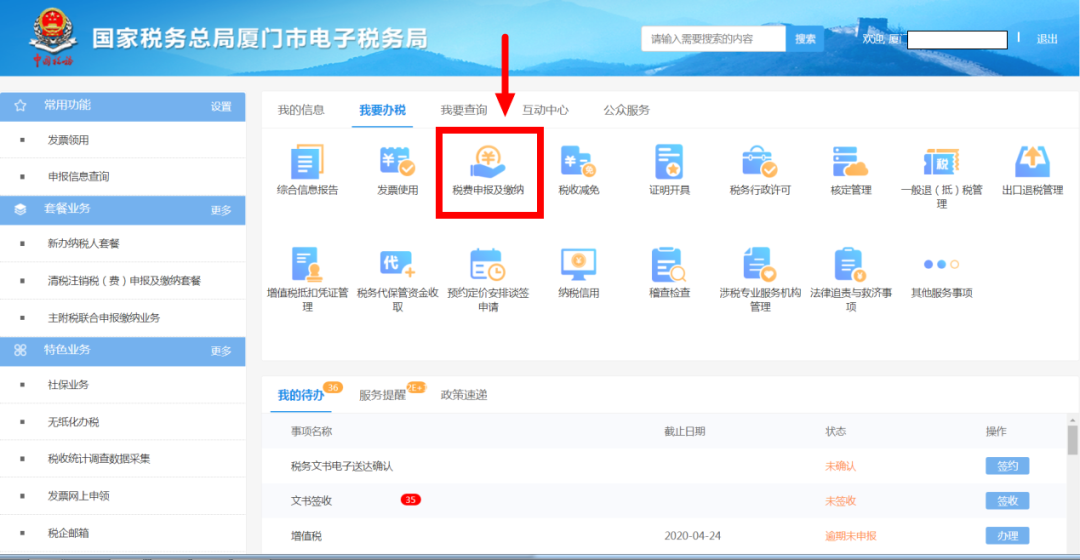Select the 我的待办 tab
Viewport: 1080px width, 560px height.
tap(300, 395)
